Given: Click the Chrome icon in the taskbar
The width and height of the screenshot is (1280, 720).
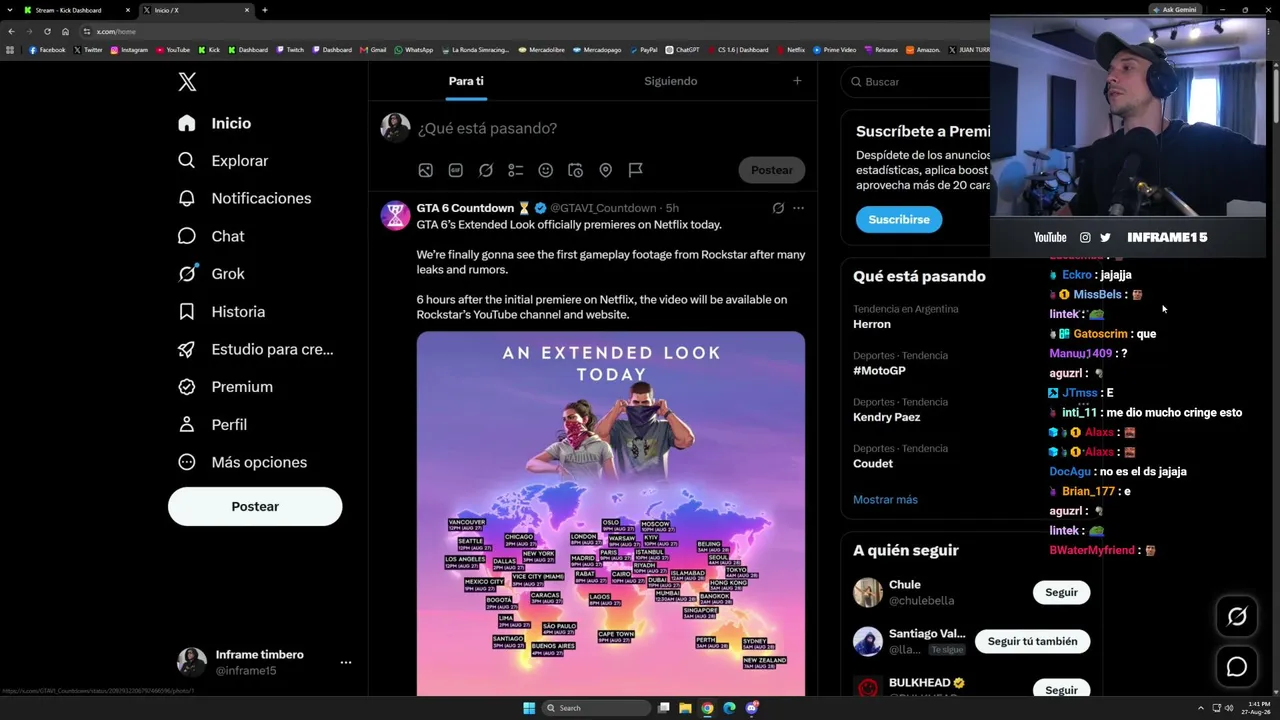Looking at the screenshot, I should click(x=707, y=708).
